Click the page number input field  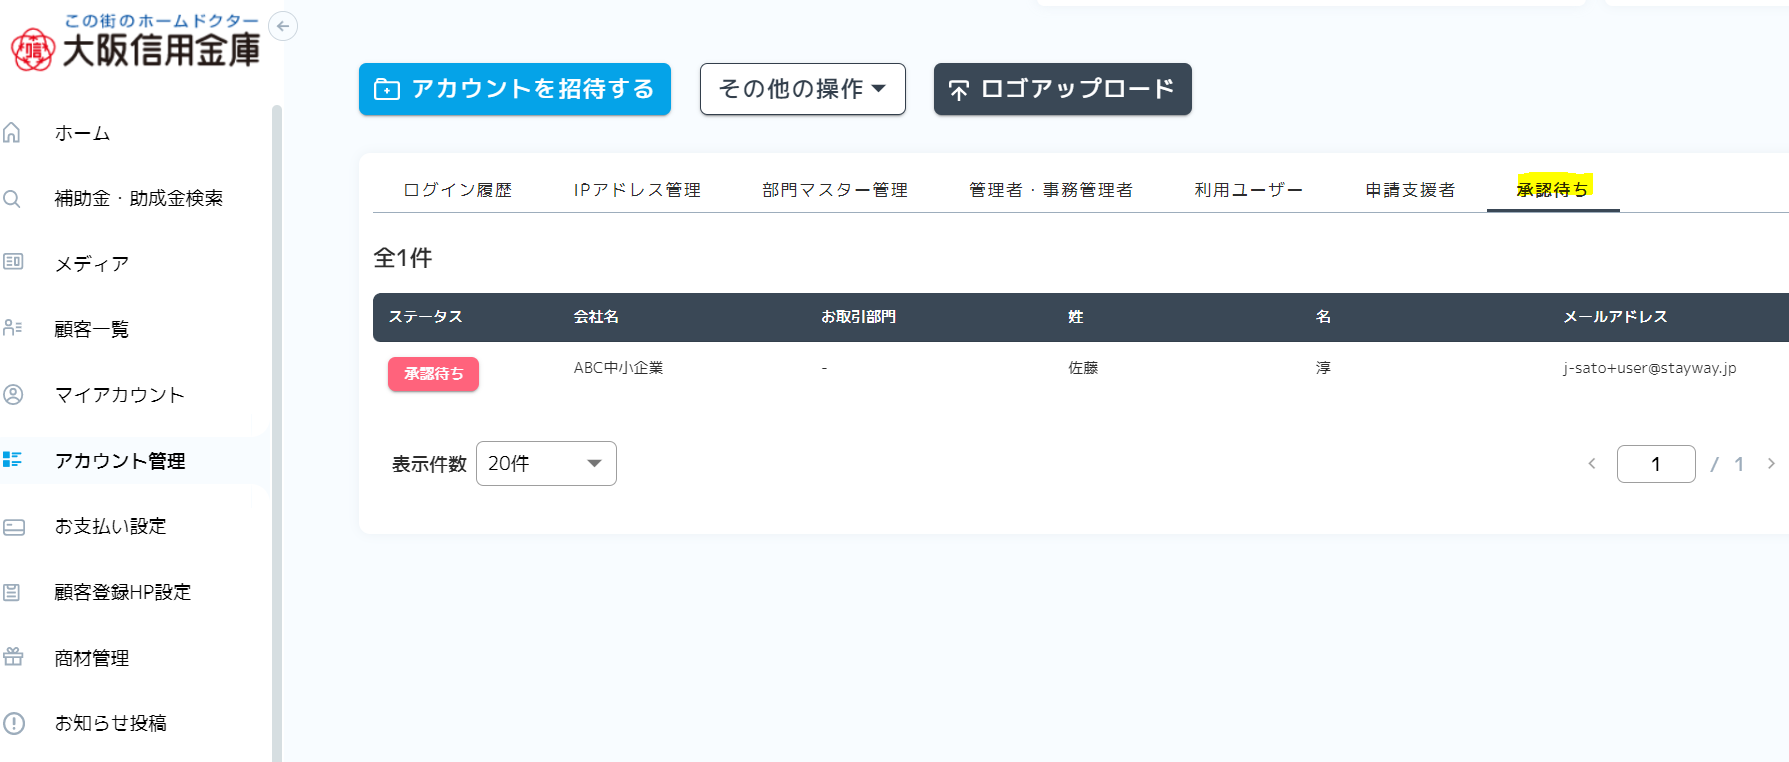(1656, 464)
